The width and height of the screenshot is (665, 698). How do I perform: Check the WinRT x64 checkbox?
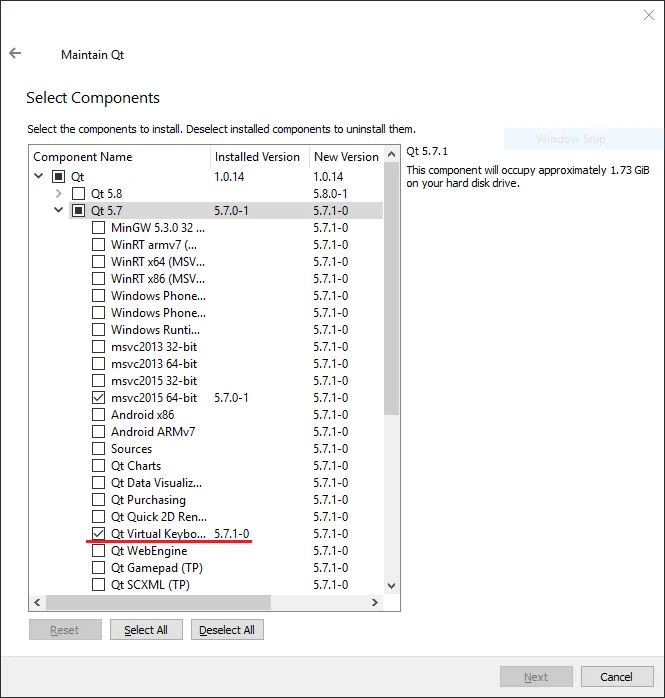tap(98, 261)
